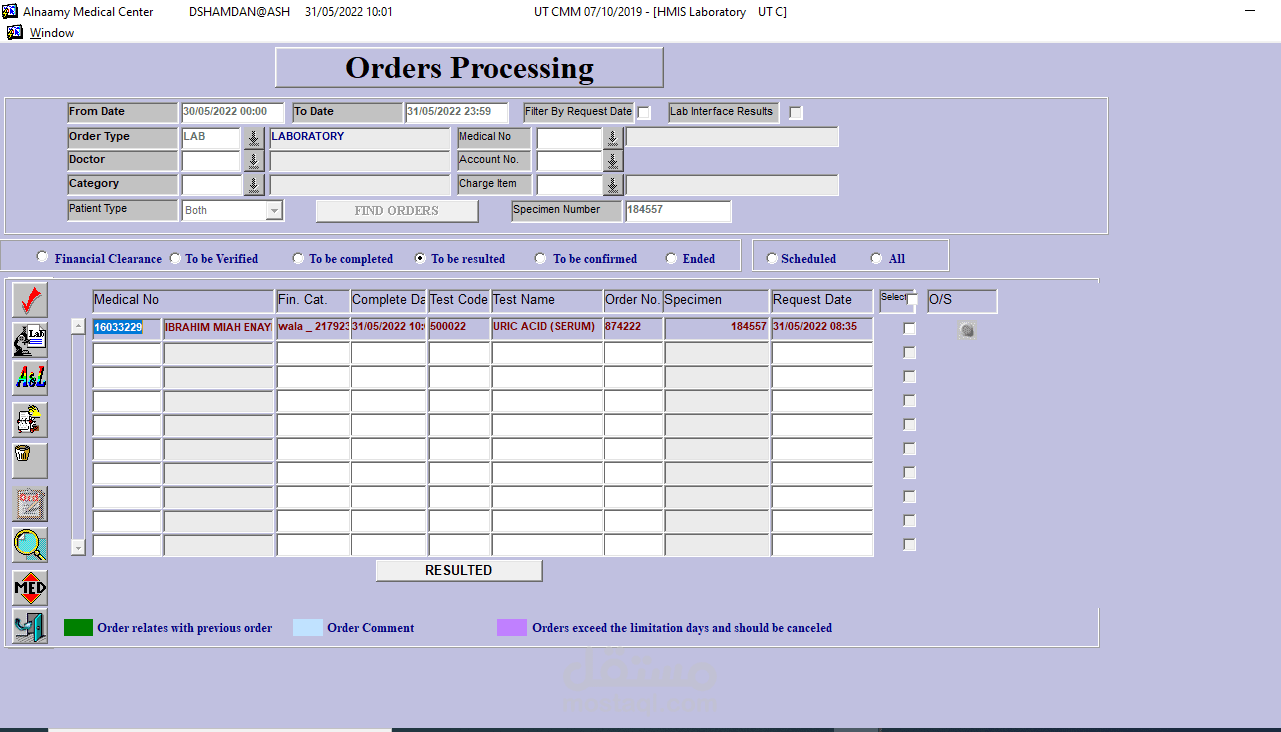Click Fin. Cat. cell starting with wala
The width and height of the screenshot is (1281, 732).
[313, 328]
